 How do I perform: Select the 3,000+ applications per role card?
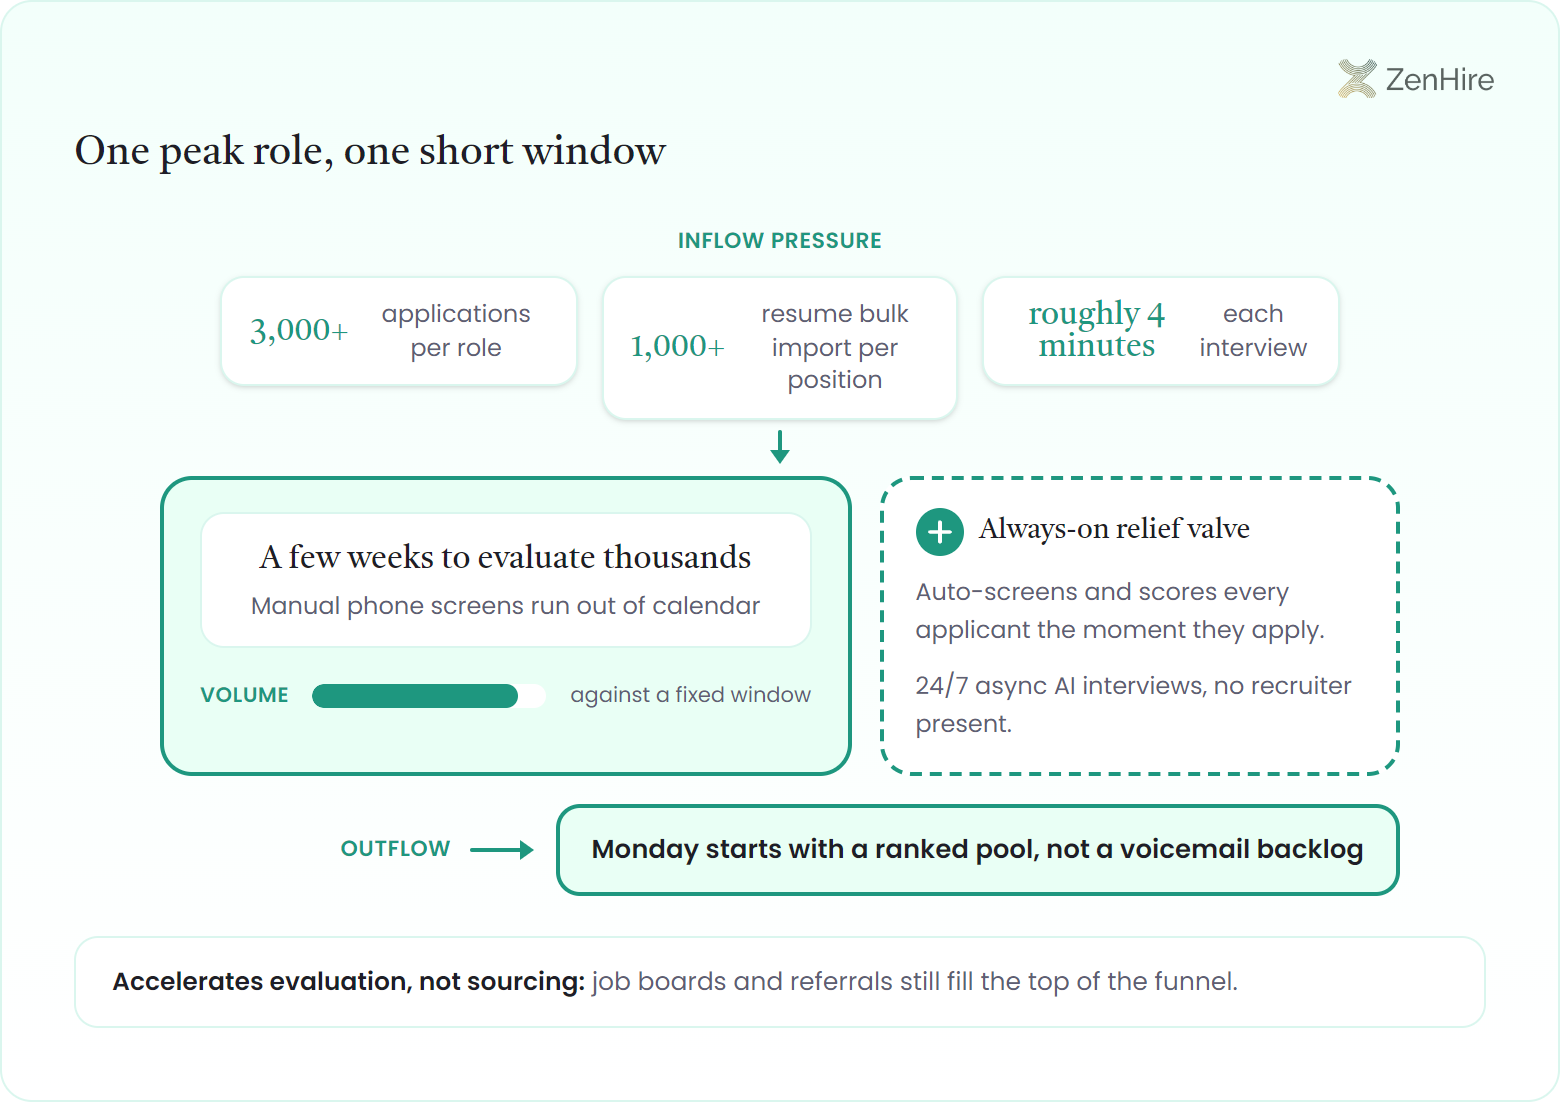(x=399, y=331)
